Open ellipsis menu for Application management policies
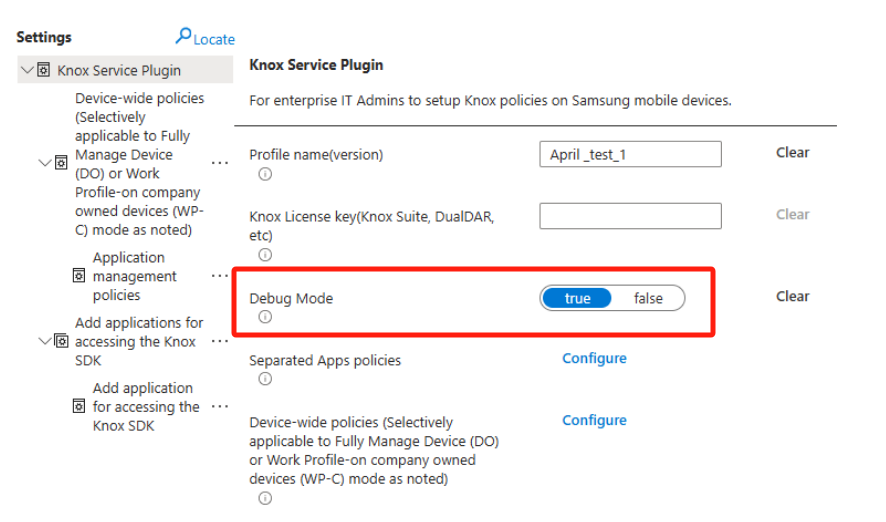 (x=219, y=276)
